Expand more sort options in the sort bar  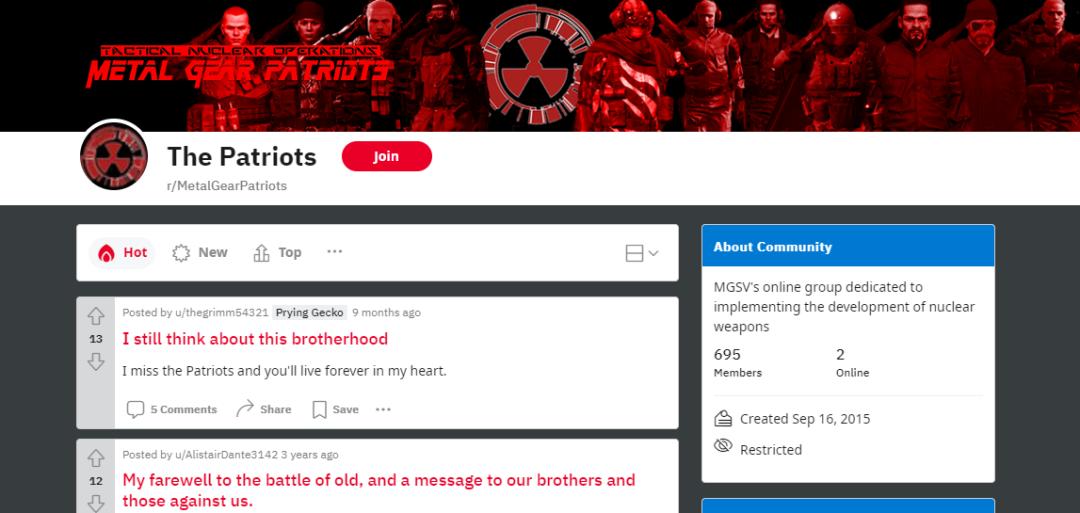pyautogui.click(x=335, y=252)
